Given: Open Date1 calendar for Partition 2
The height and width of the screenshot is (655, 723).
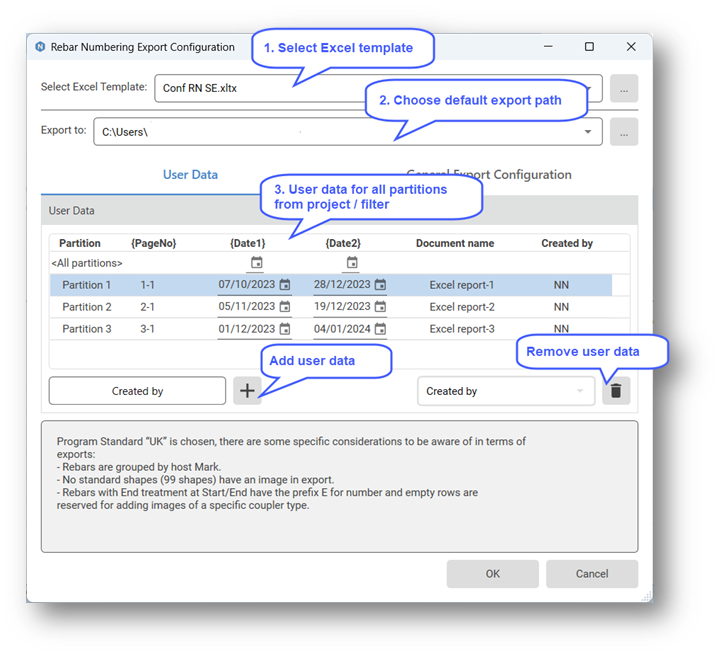Looking at the screenshot, I should (x=285, y=307).
